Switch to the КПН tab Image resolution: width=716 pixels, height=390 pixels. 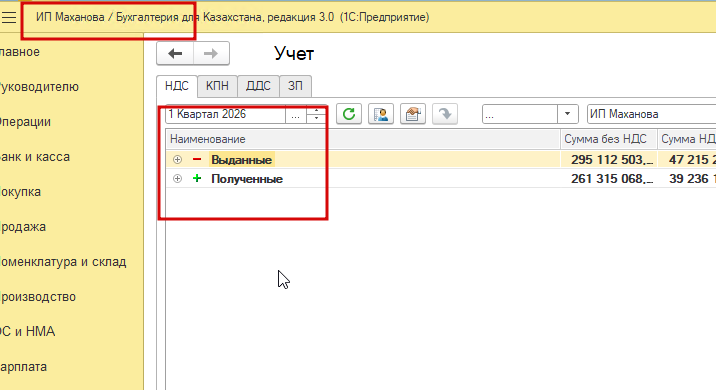coord(217,86)
